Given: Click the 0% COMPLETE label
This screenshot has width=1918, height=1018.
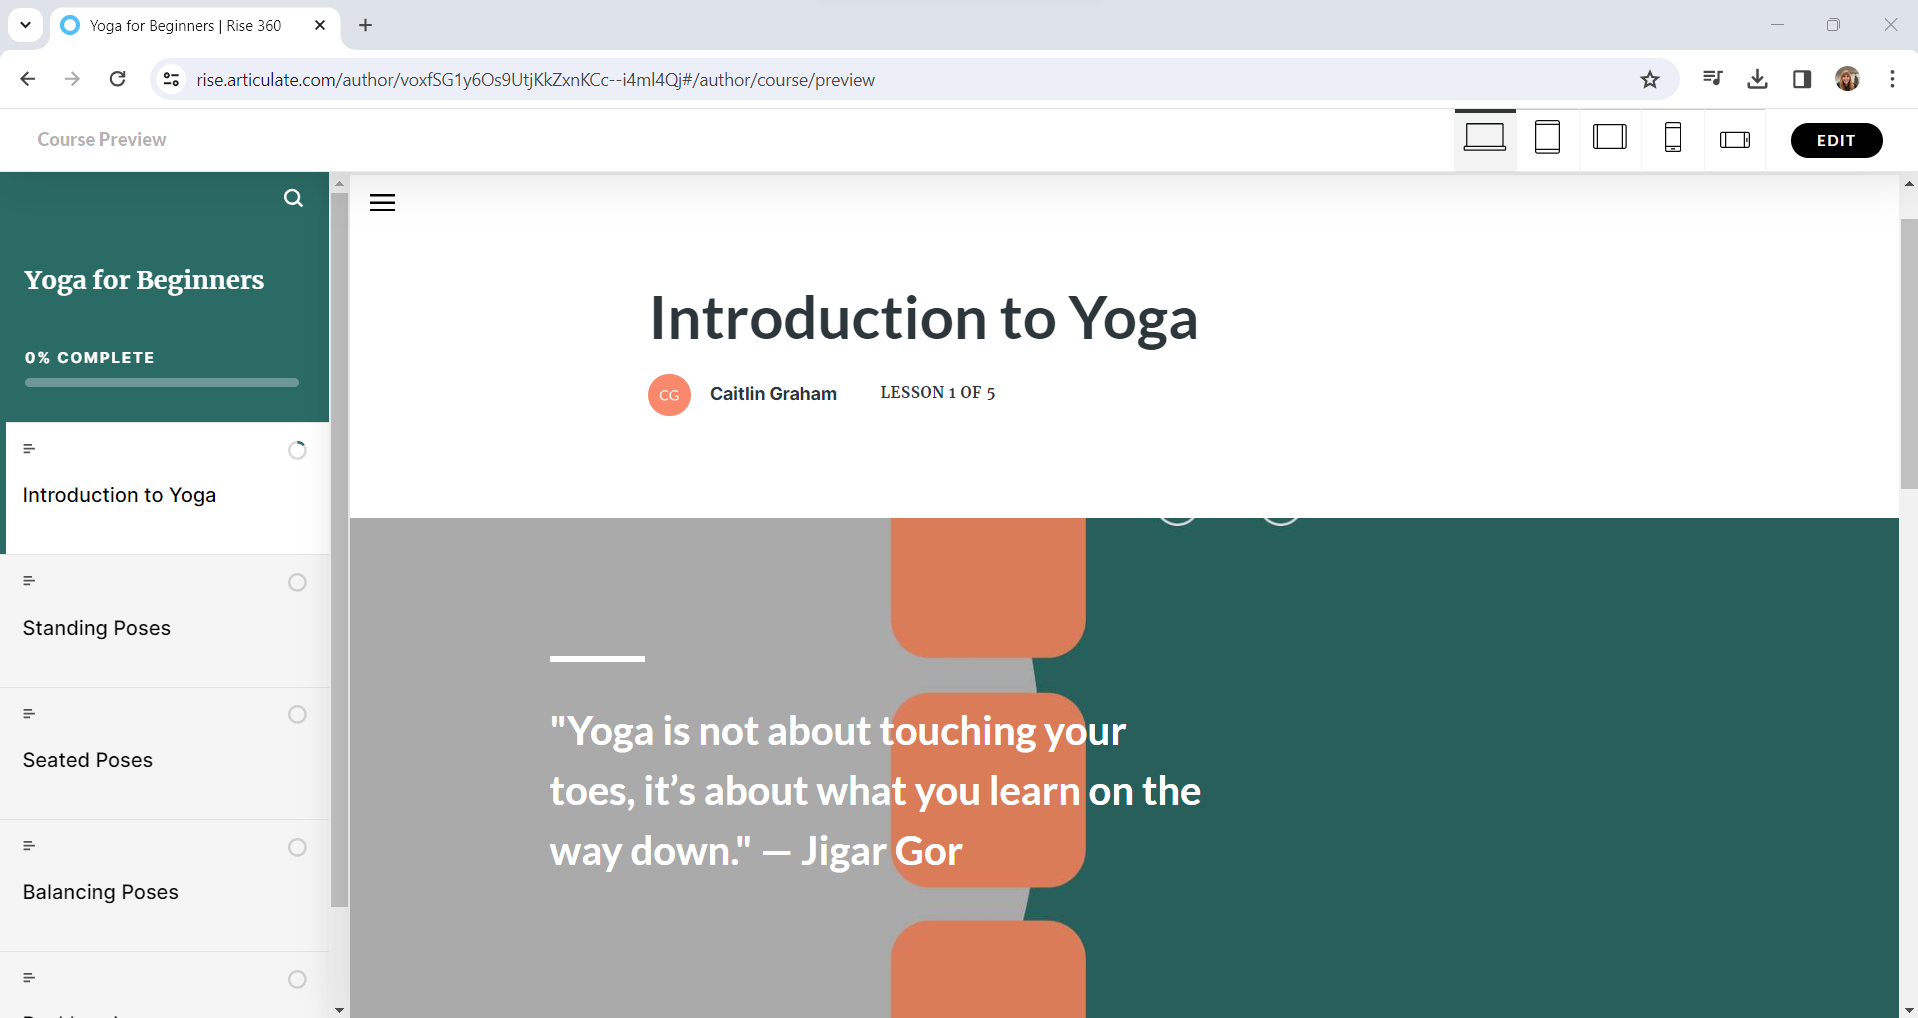Looking at the screenshot, I should [x=90, y=358].
